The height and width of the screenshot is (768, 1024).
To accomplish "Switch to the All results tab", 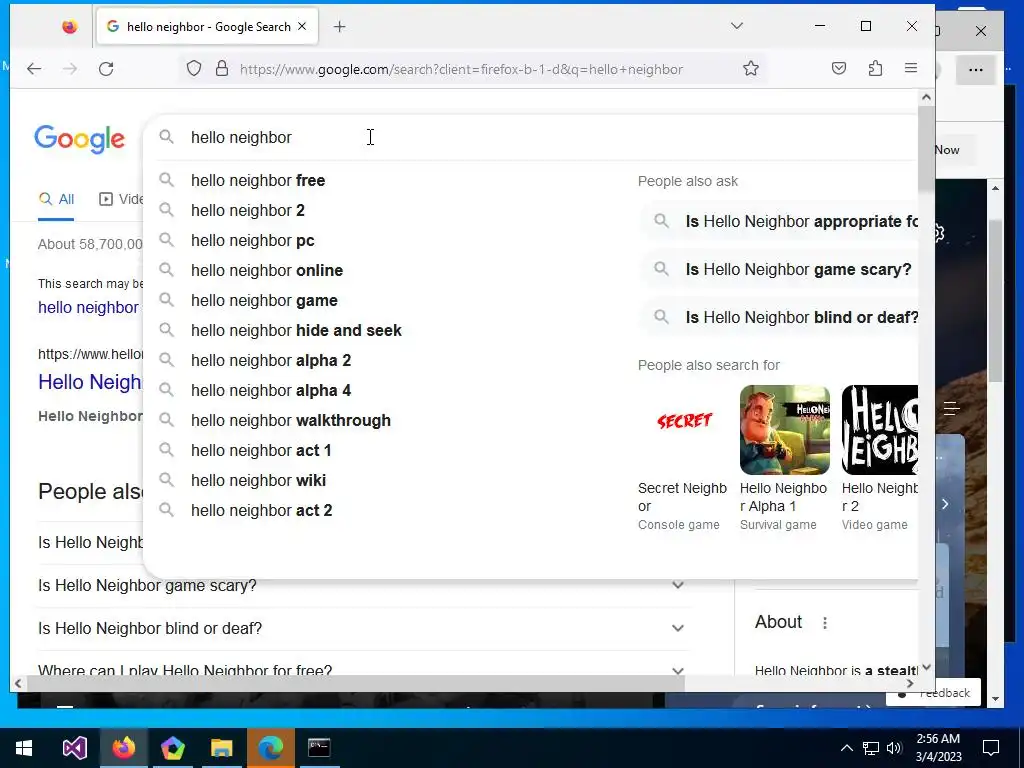I will (56, 199).
